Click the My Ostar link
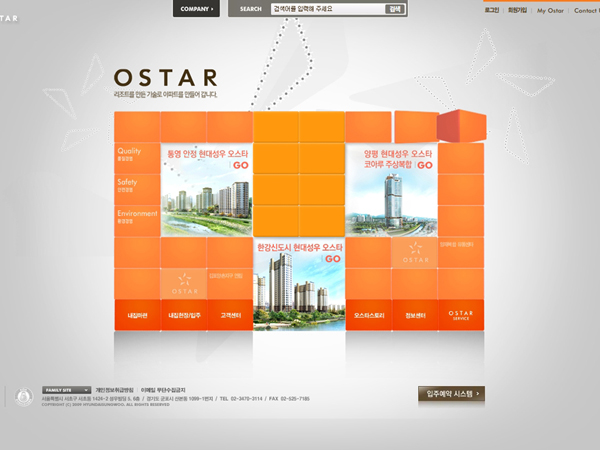Viewport: 600px width, 450px height. click(x=551, y=10)
